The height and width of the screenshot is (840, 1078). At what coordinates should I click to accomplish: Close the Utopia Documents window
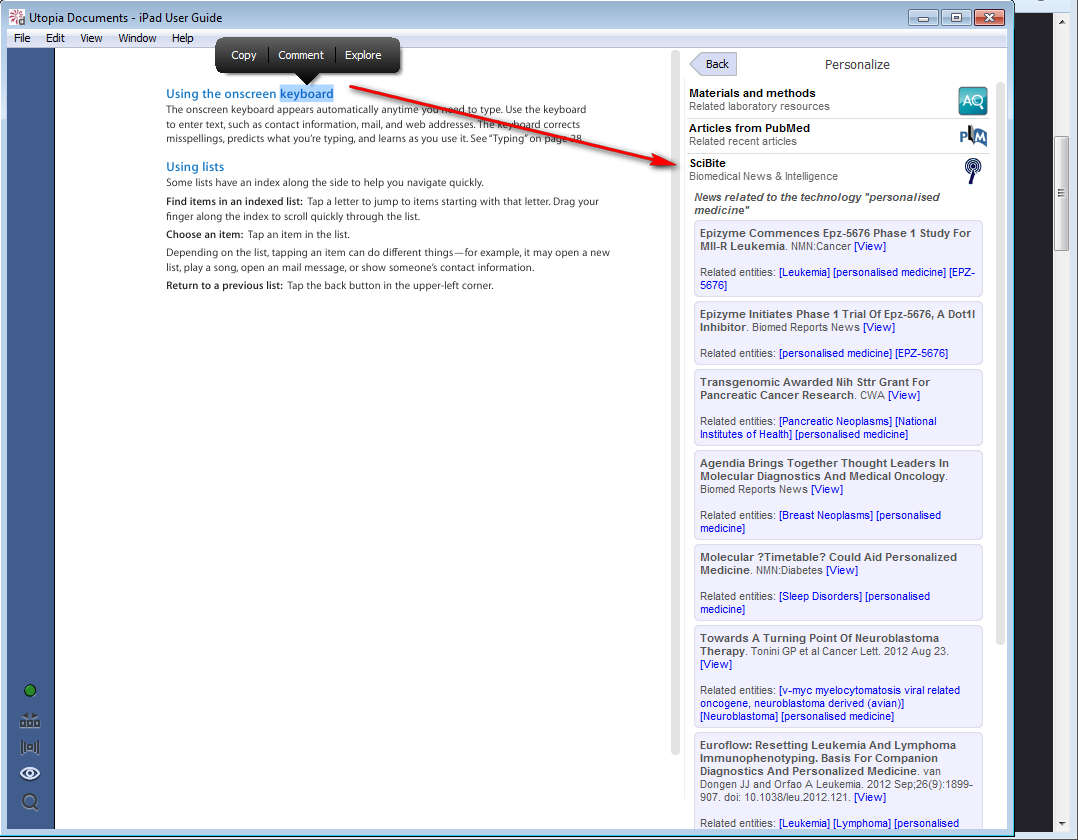click(989, 18)
